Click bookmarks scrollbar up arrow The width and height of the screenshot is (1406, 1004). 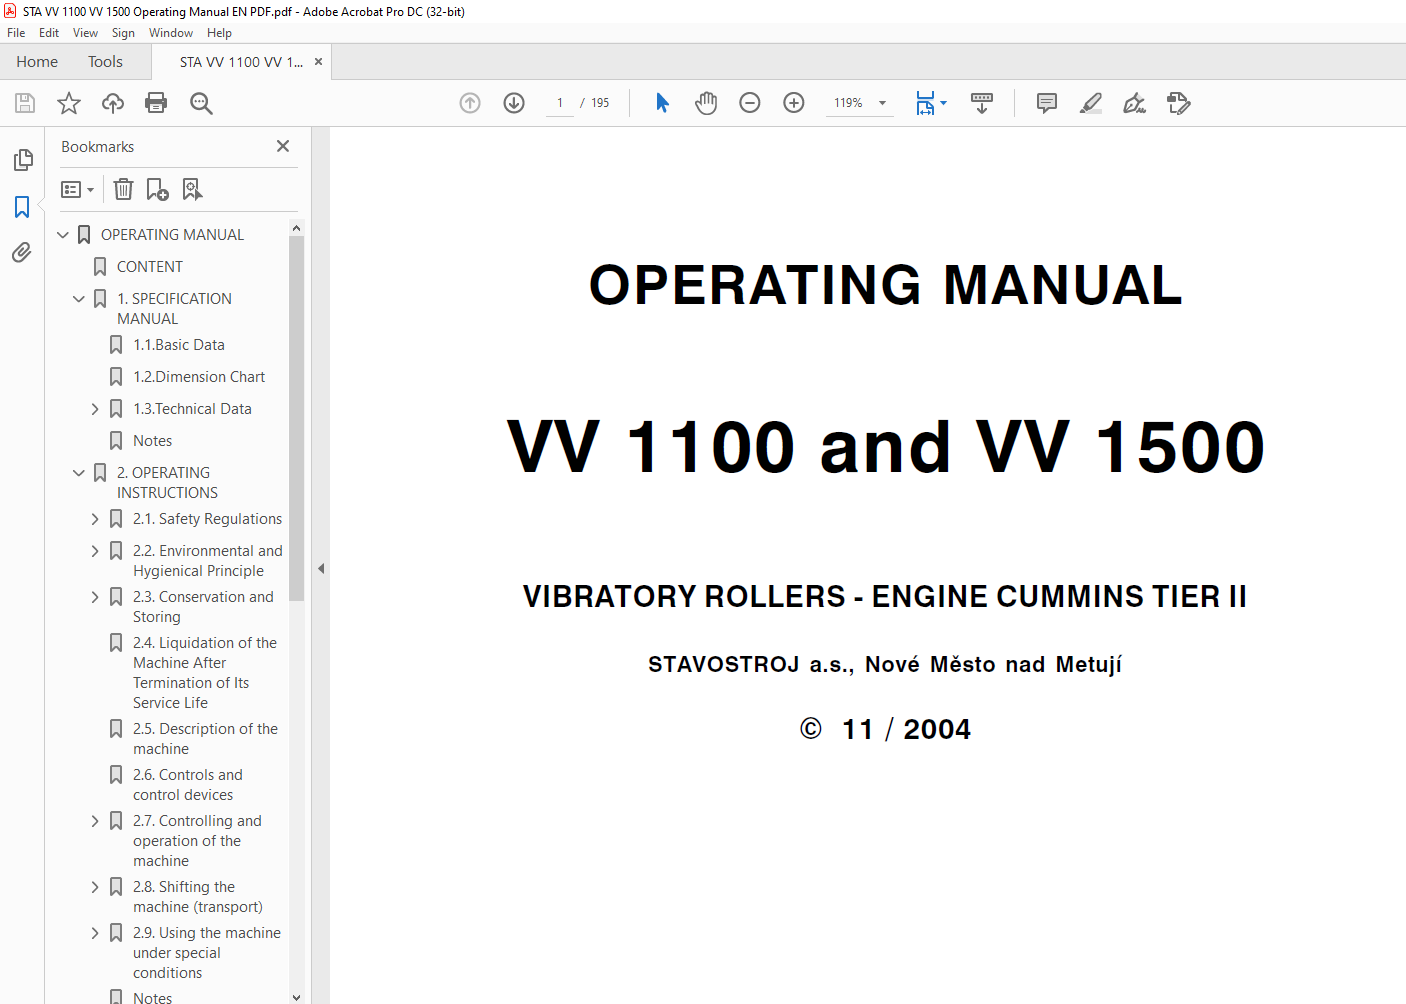coord(296,228)
